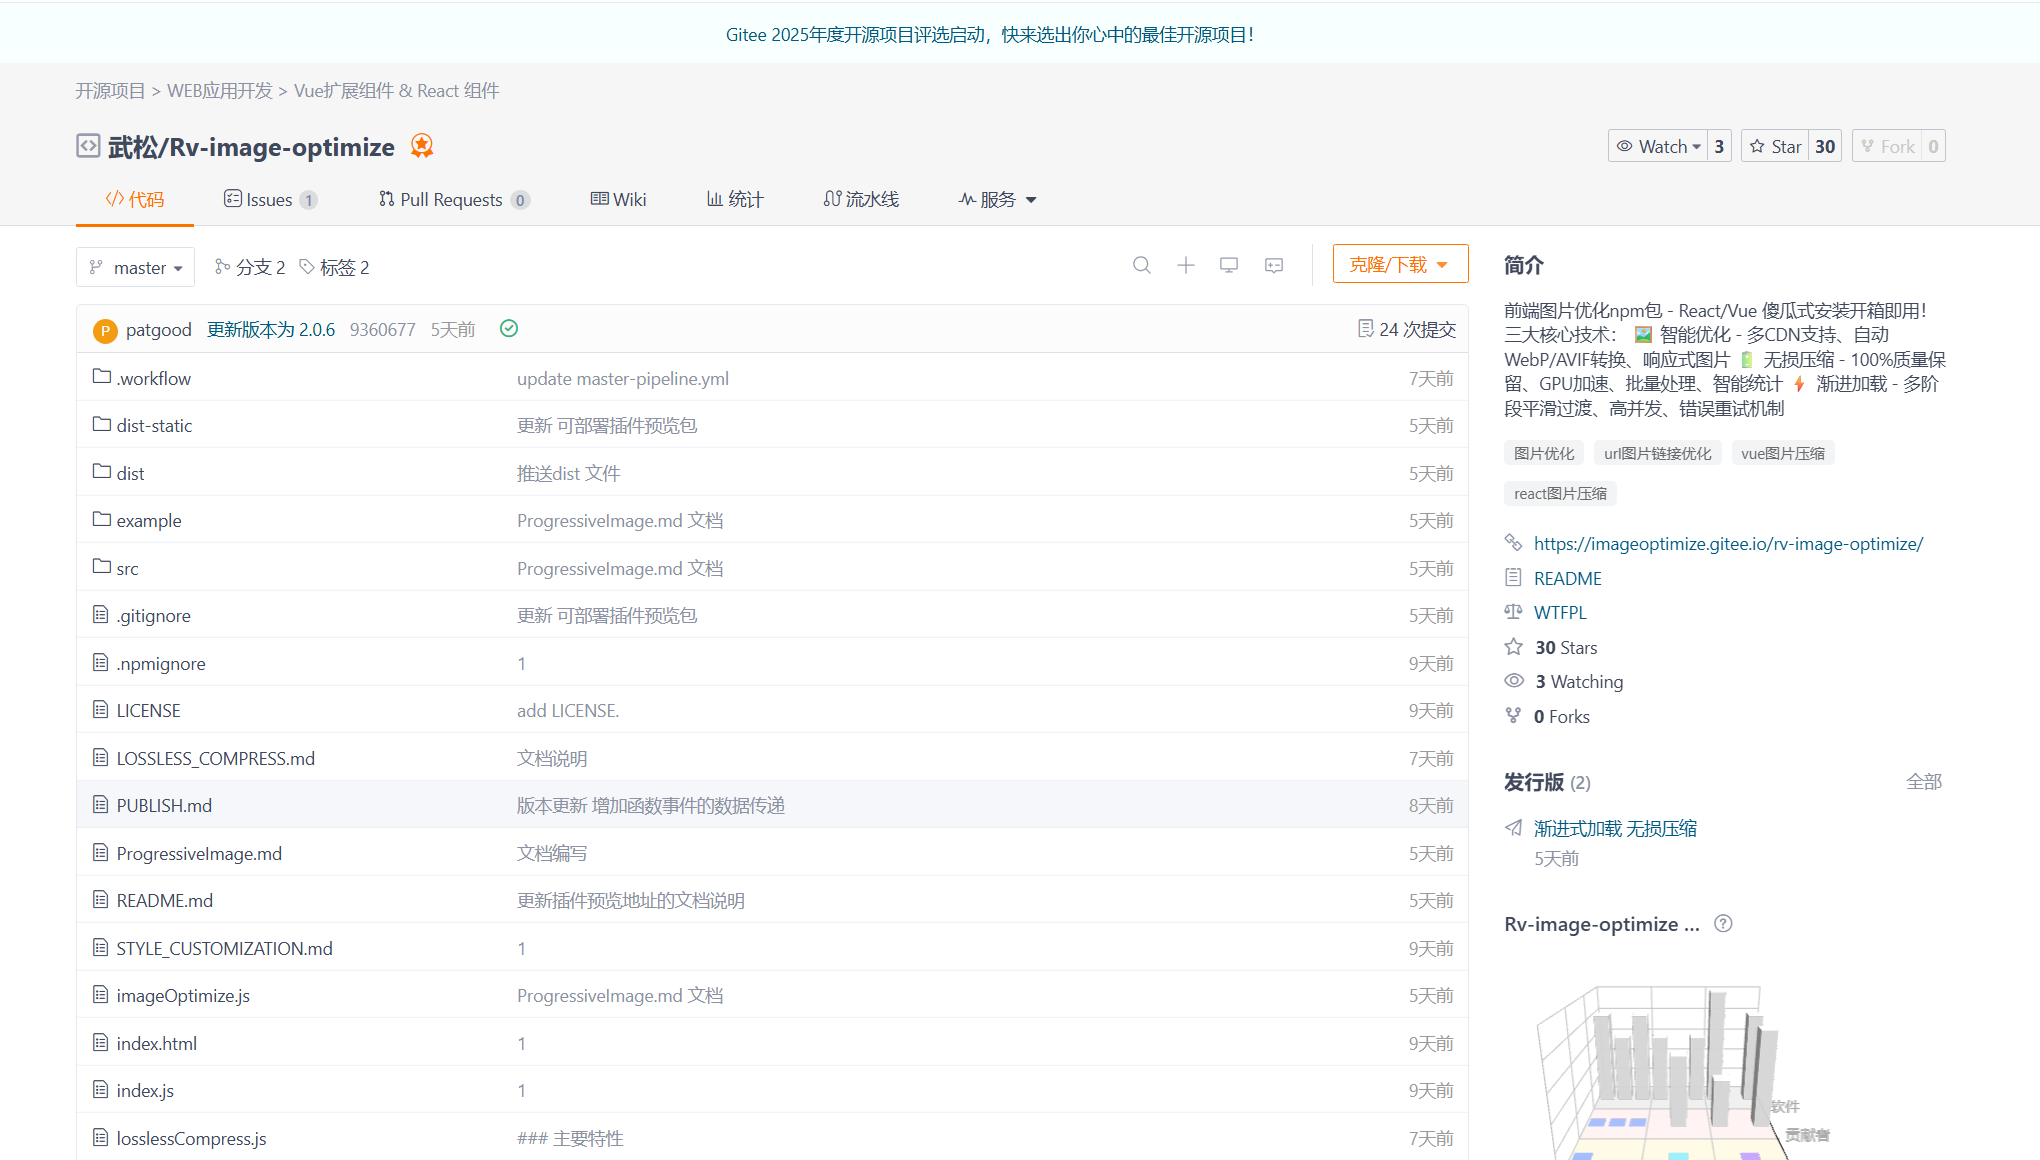
Task: Click the GVP medal badge beside repository name
Action: [x=421, y=146]
